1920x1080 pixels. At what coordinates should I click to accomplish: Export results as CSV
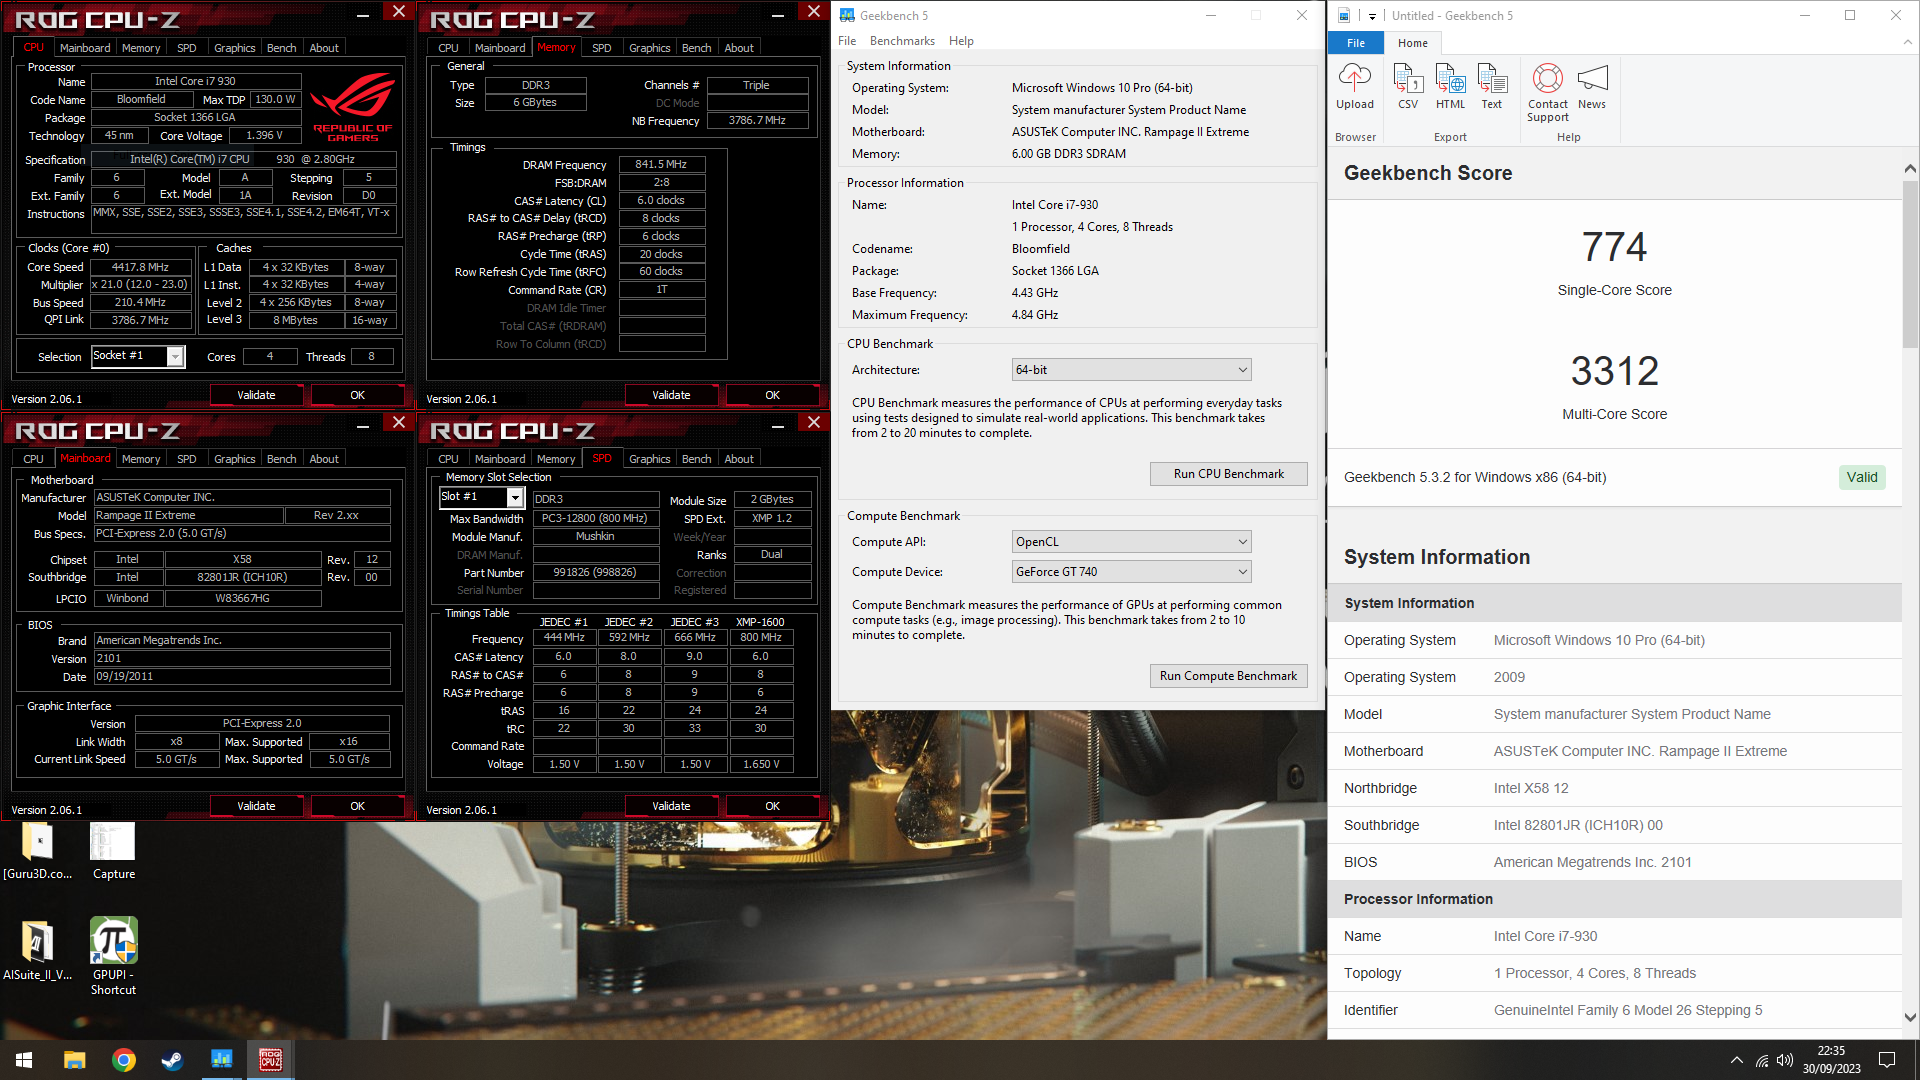pos(1408,86)
